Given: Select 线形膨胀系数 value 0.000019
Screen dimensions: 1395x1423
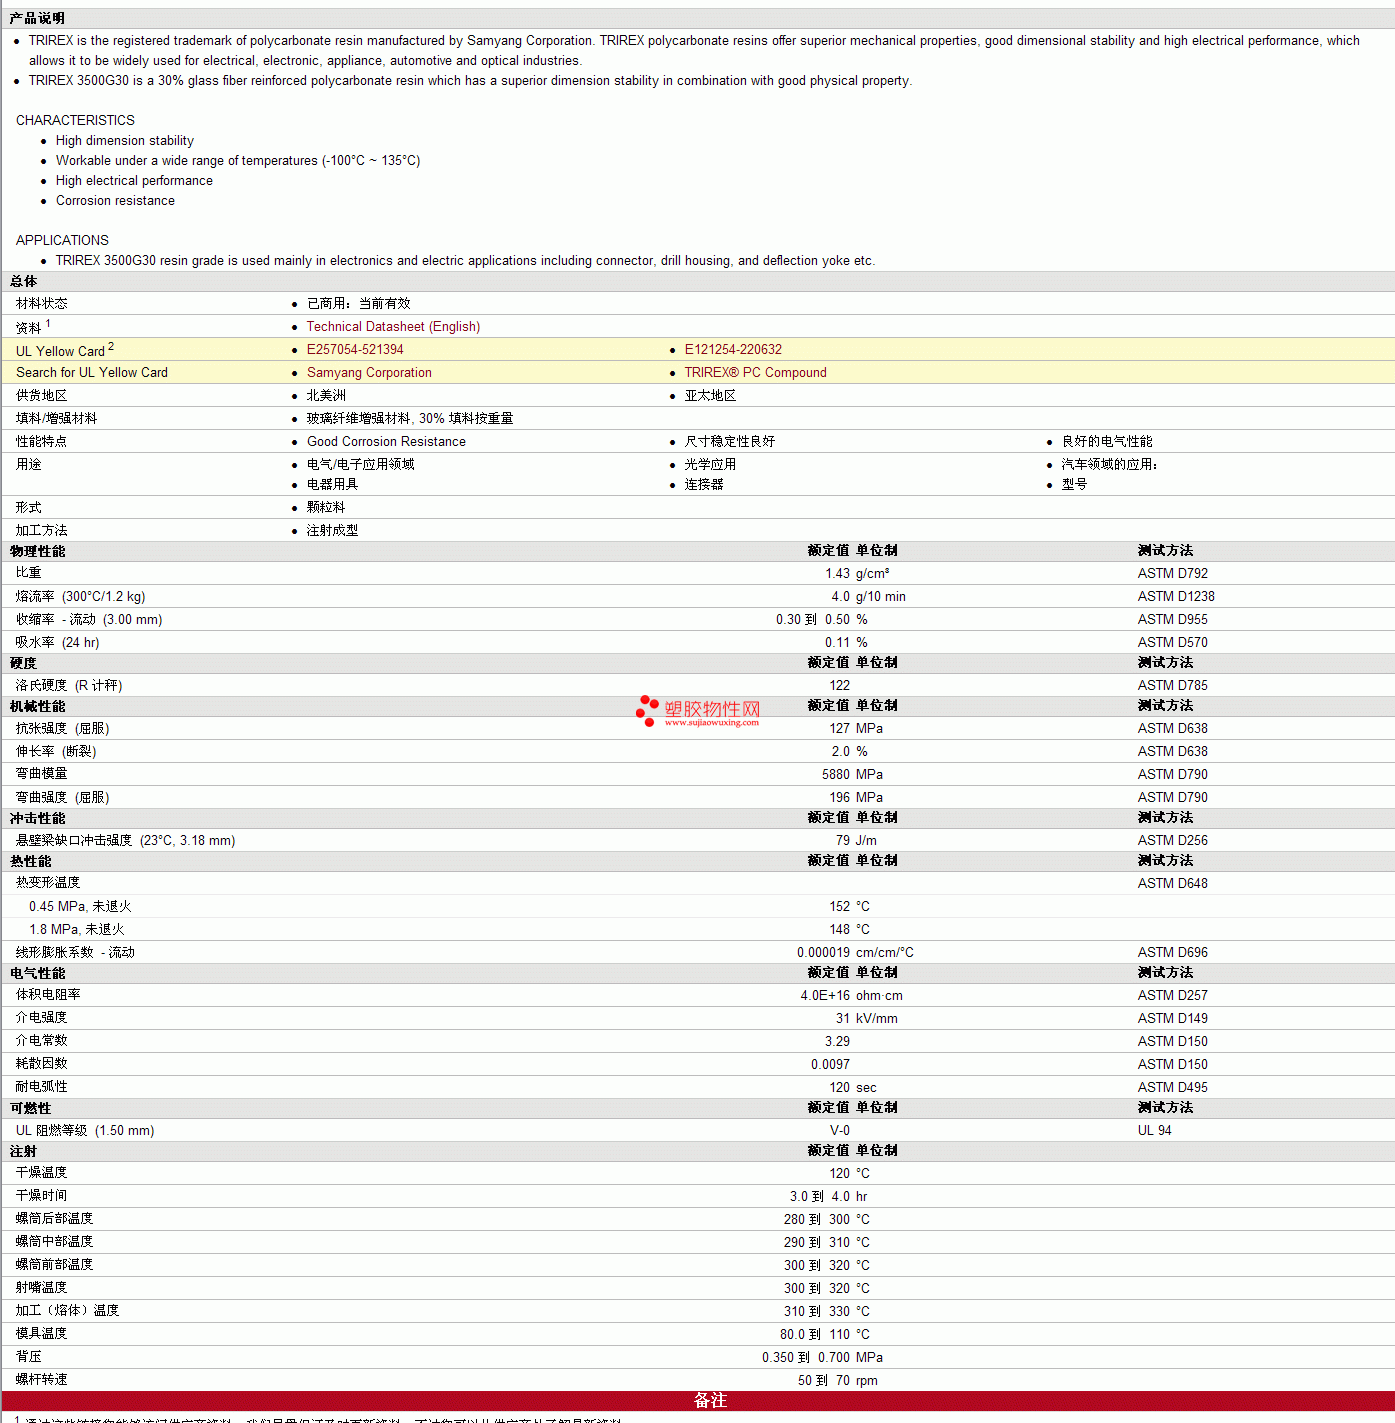Looking at the screenshot, I should pos(823,953).
